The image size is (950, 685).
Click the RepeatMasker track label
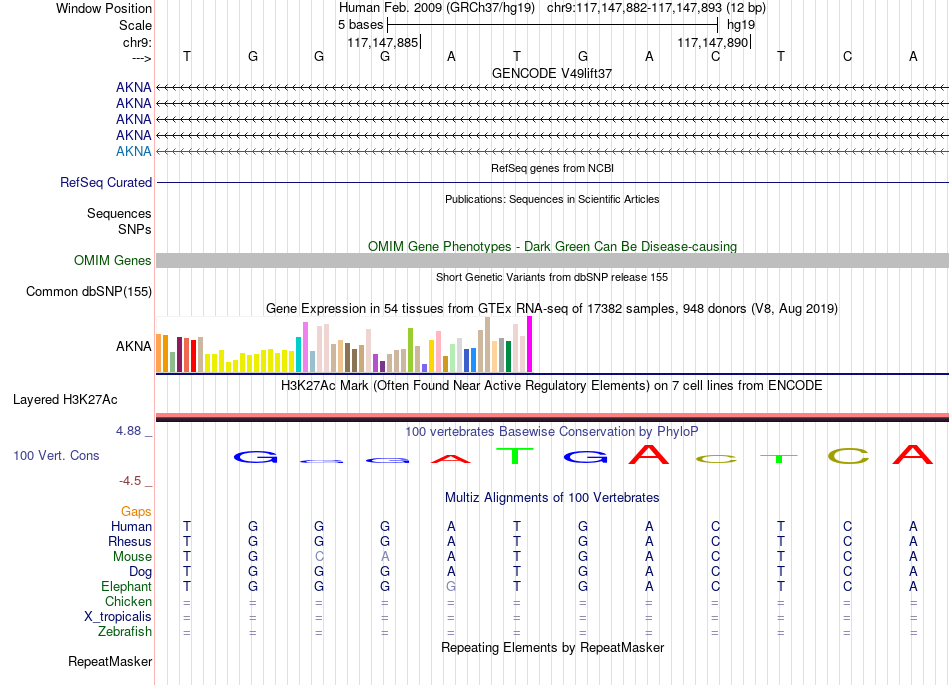pyautogui.click(x=110, y=661)
